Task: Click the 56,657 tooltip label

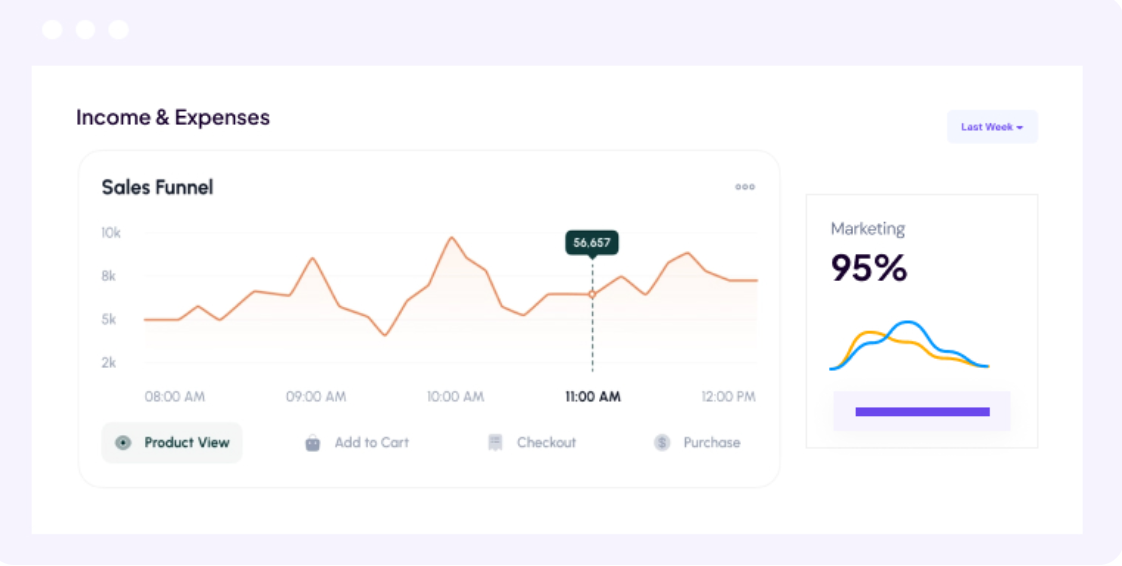Action: tap(592, 242)
